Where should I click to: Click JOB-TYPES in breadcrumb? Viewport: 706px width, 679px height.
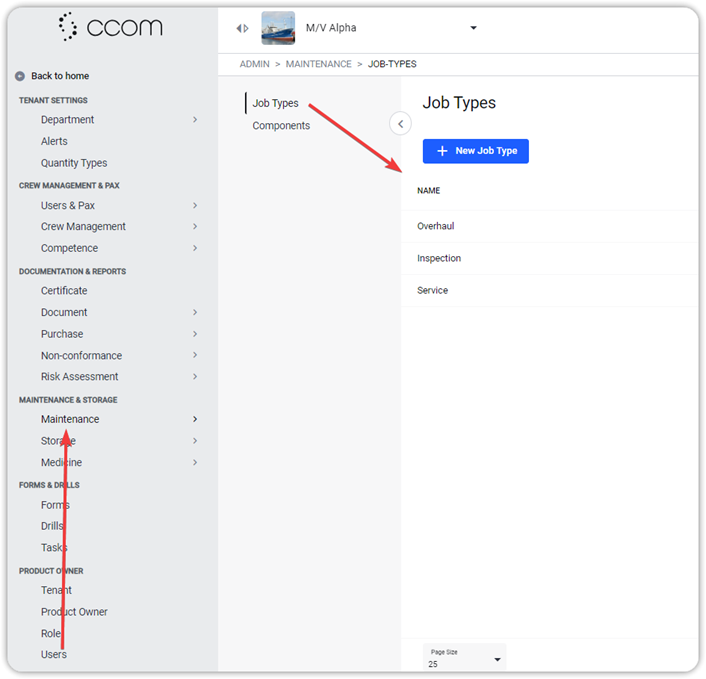[x=392, y=64]
